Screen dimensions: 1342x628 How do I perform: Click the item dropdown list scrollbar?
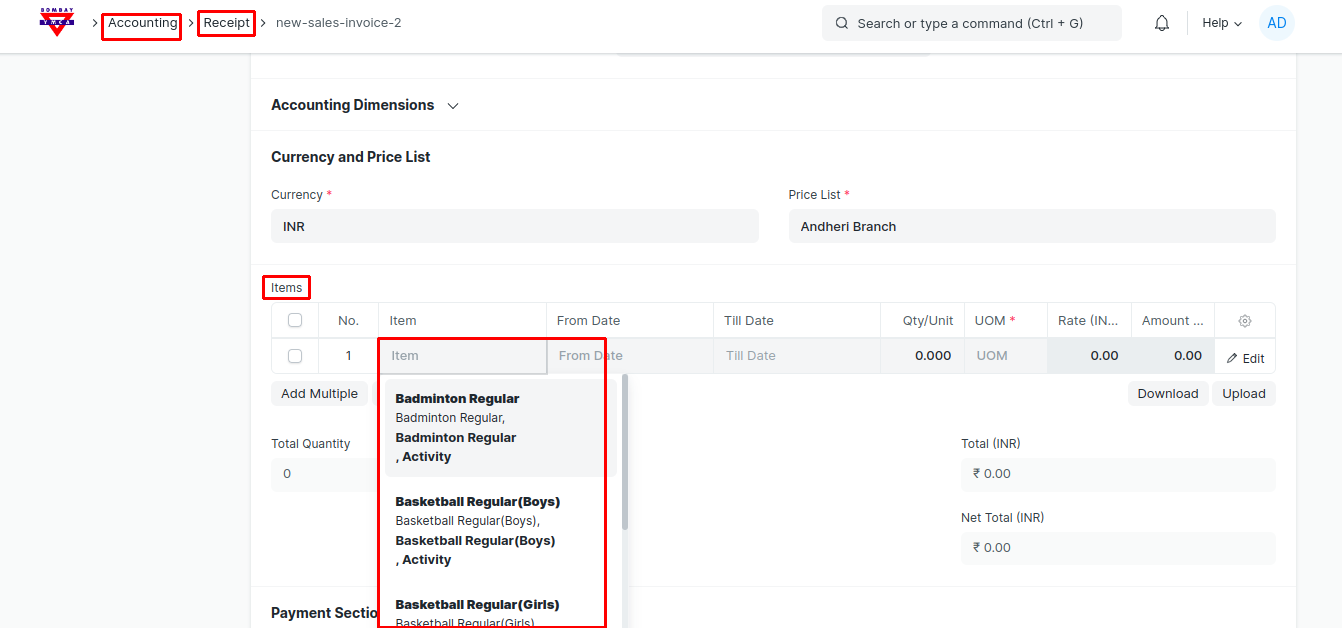[x=625, y=452]
